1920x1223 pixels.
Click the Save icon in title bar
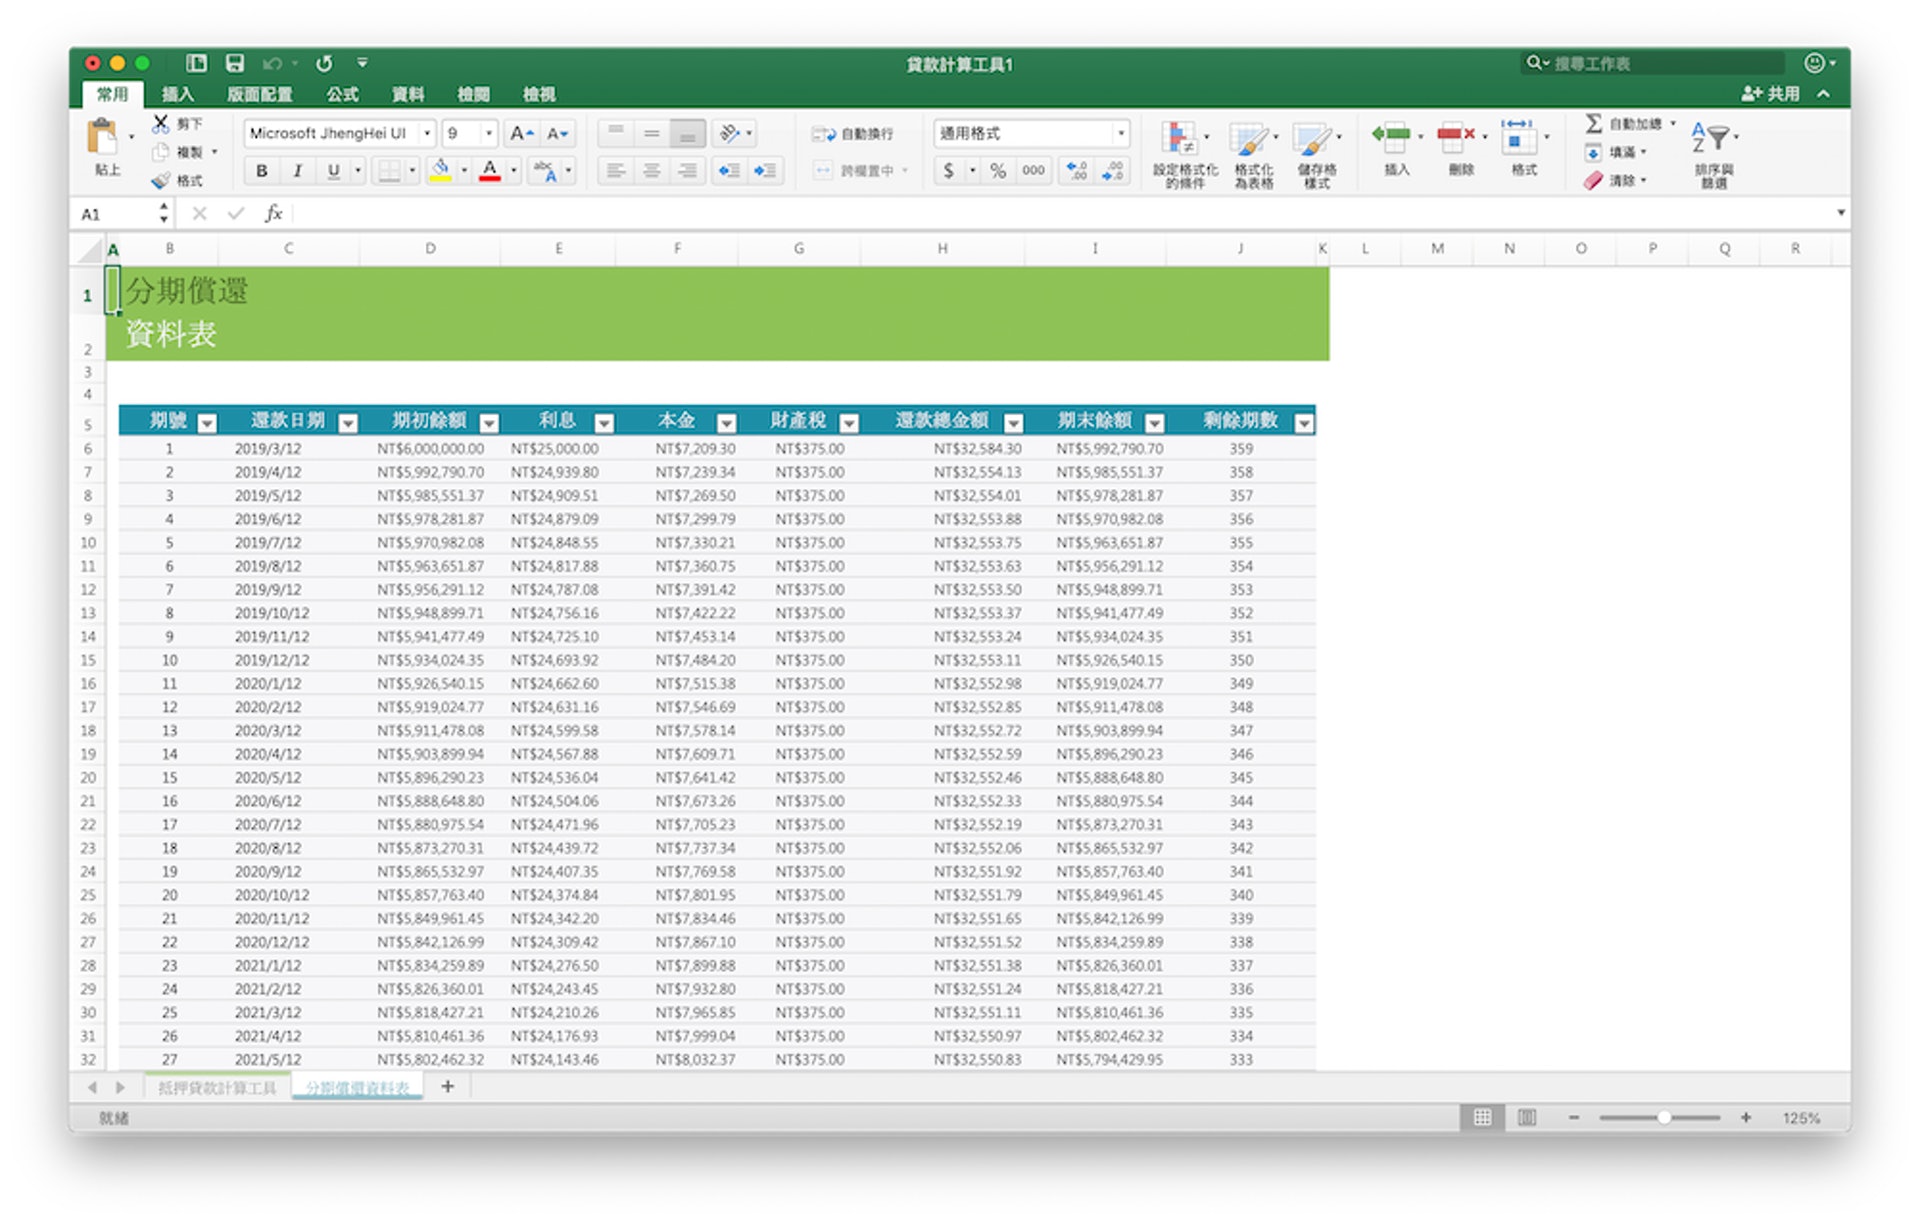(234, 64)
